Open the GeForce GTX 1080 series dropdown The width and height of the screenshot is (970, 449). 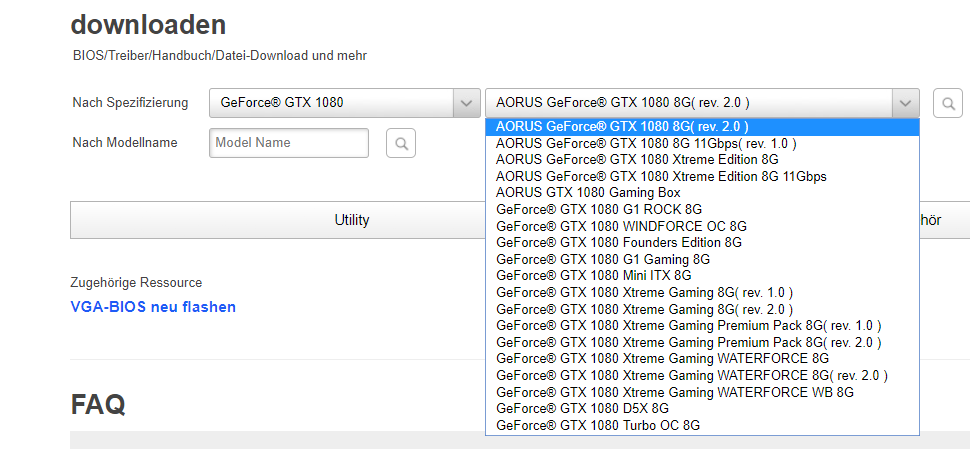click(345, 103)
